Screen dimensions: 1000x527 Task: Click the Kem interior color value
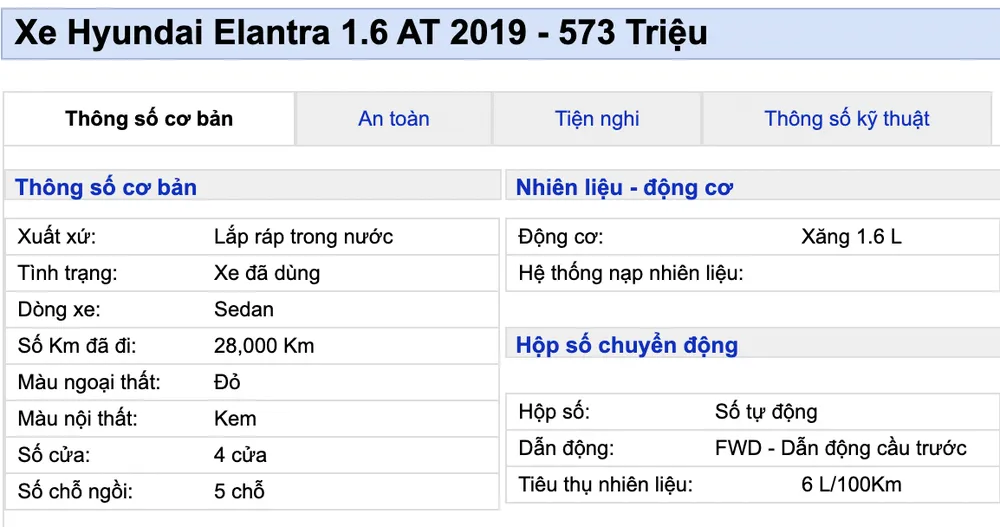coord(234,419)
